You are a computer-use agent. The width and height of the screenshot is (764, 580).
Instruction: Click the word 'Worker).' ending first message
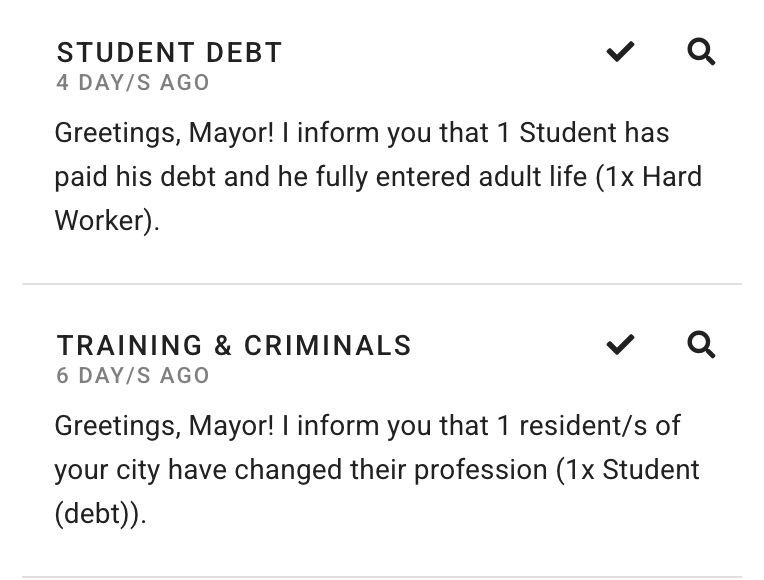(x=107, y=221)
